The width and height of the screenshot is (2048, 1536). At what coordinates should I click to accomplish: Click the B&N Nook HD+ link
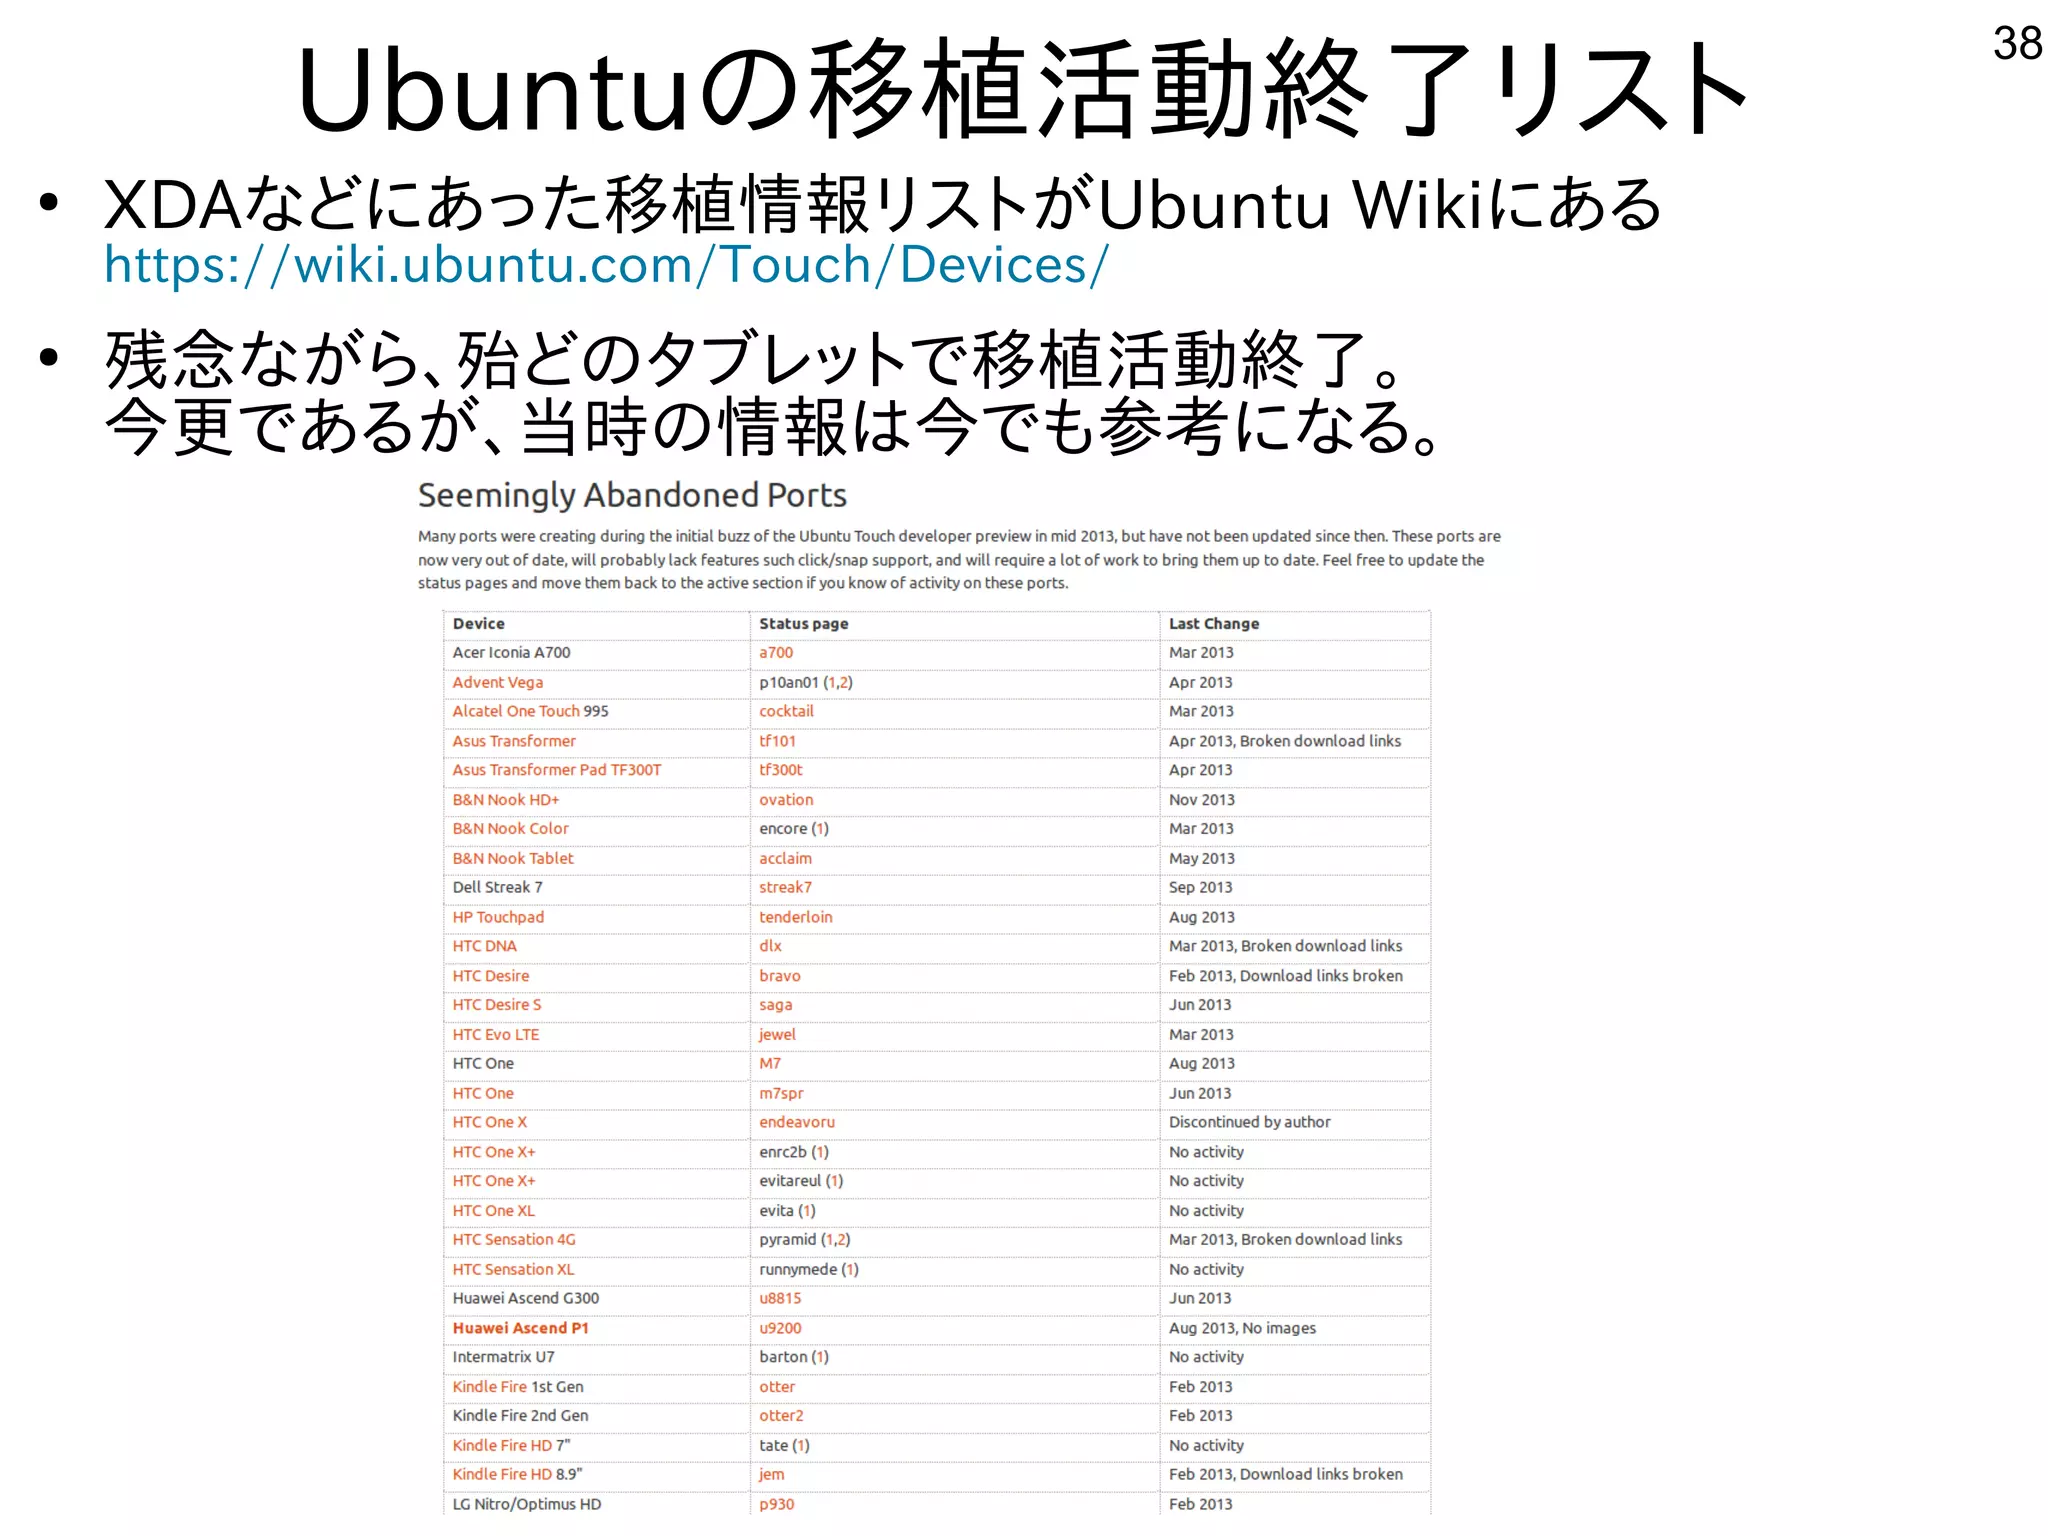tap(506, 800)
